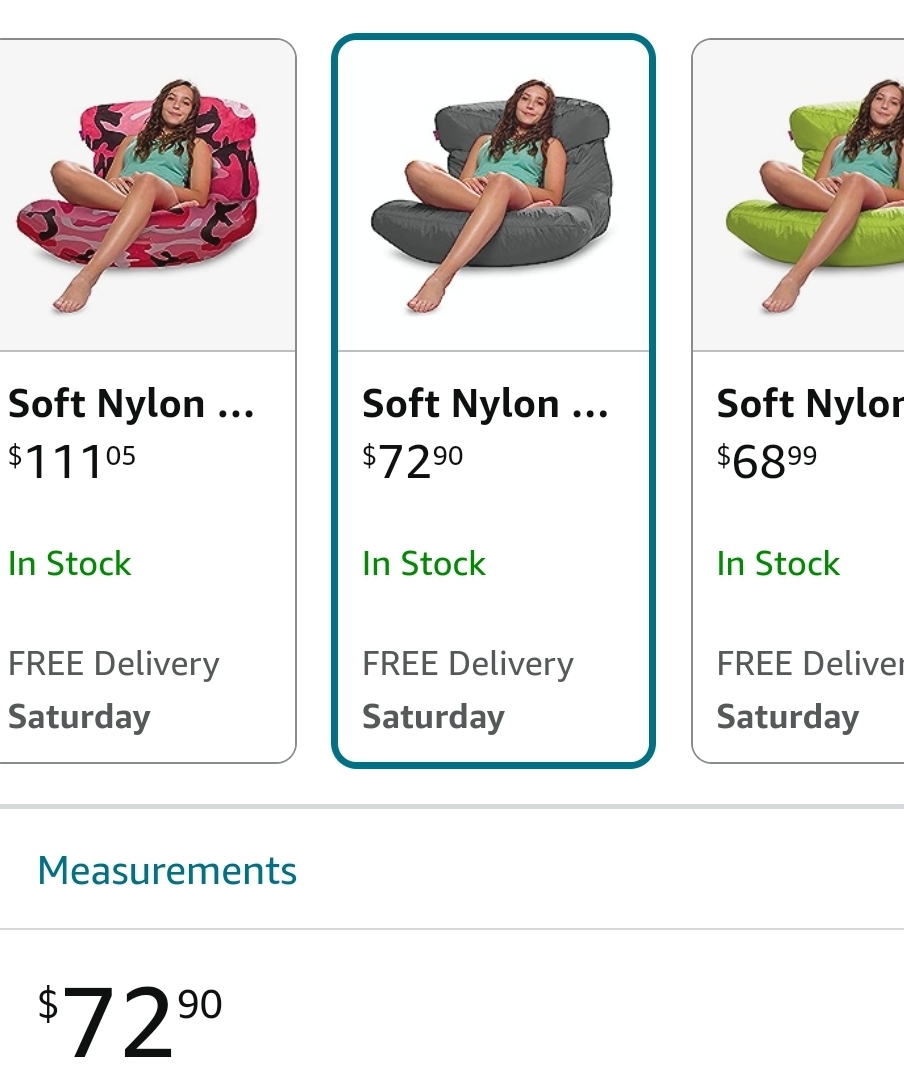Image resolution: width=904 pixels, height=1074 pixels.
Task: Tap the $111.05 price on pink option
Action: coord(72,460)
